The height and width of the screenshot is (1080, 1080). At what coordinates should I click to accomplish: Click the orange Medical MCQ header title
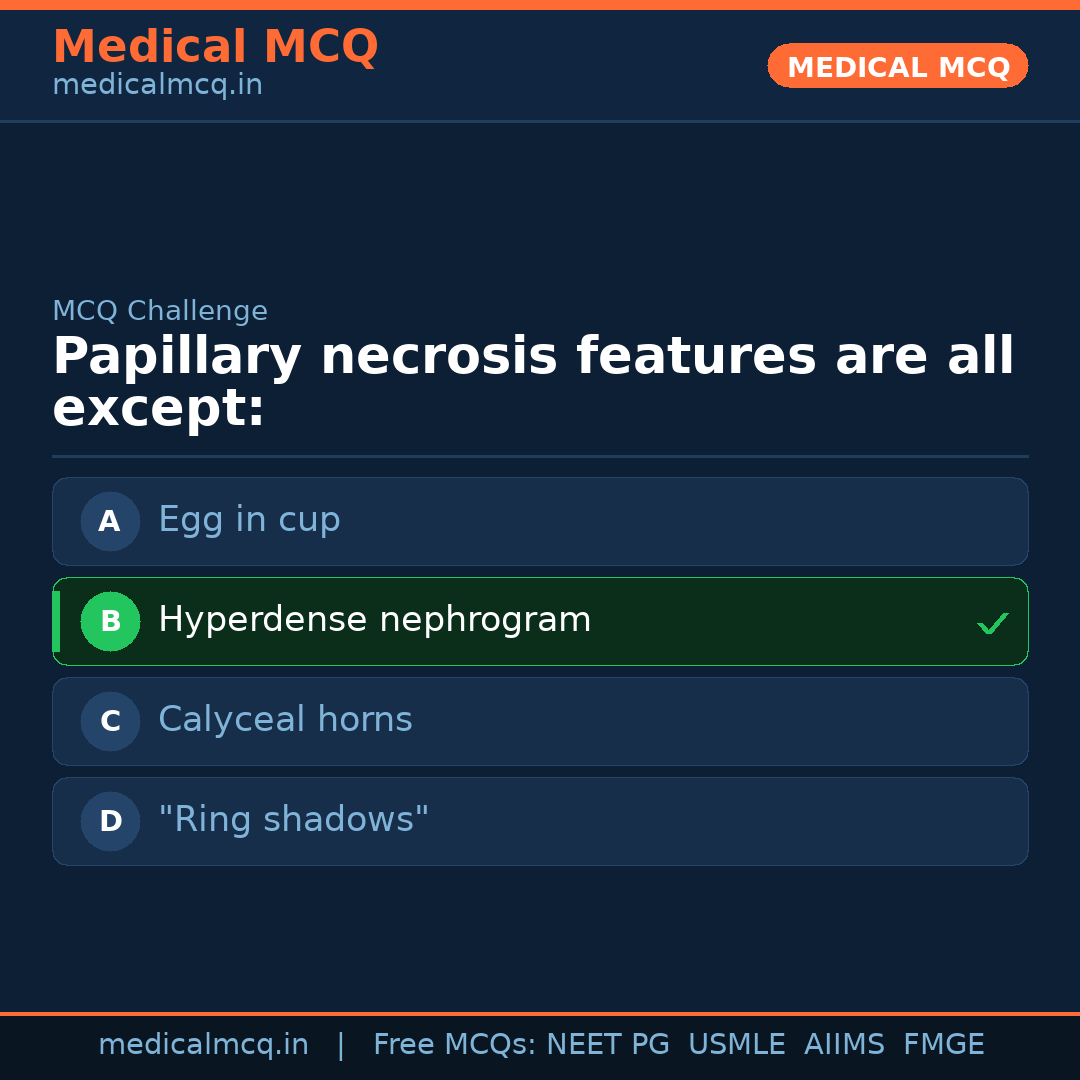click(x=215, y=47)
